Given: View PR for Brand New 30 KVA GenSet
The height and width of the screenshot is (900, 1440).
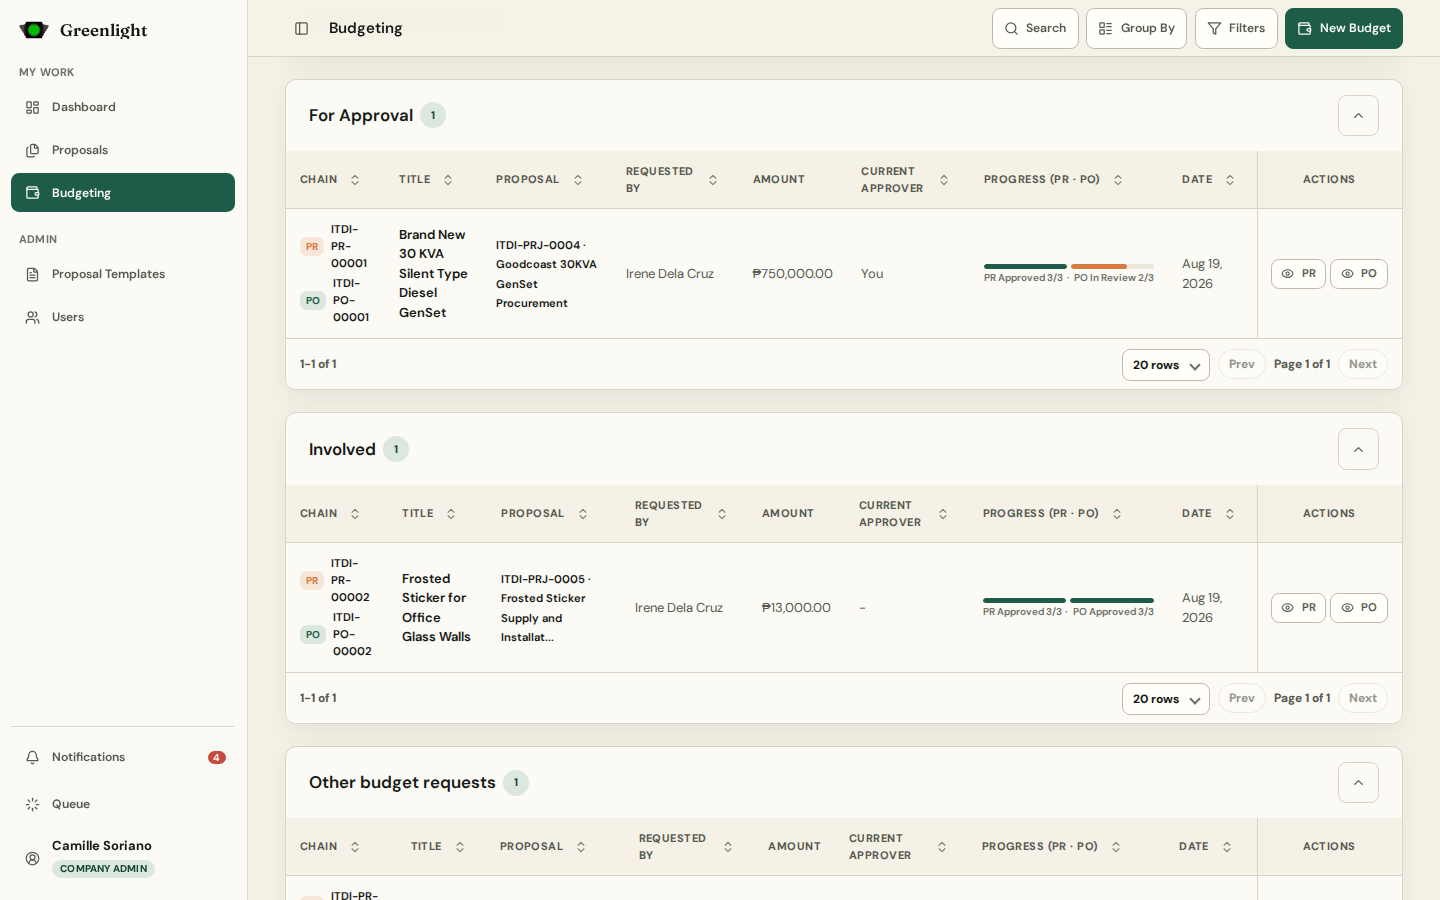Looking at the screenshot, I should click(1298, 274).
